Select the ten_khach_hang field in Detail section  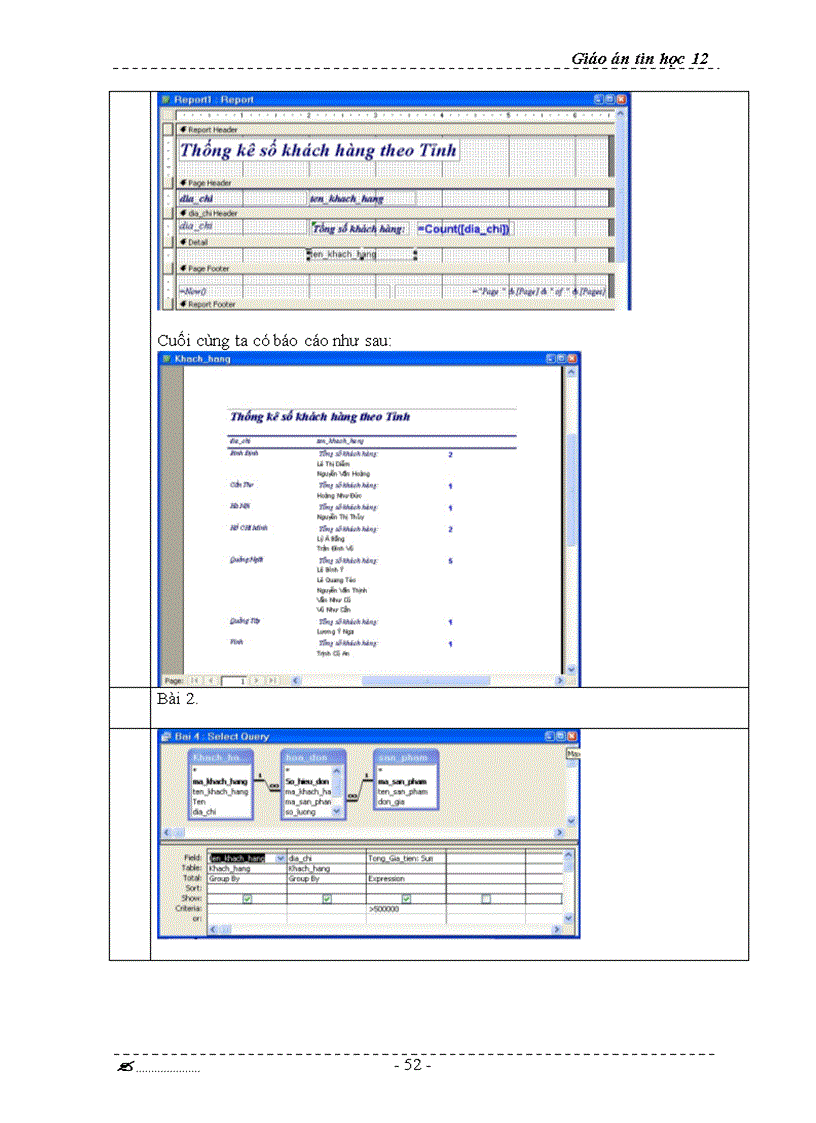362,255
